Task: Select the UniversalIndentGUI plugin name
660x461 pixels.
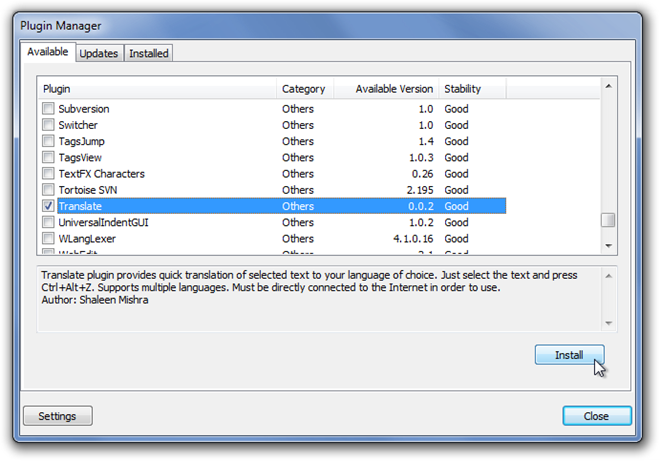Action: (x=104, y=222)
